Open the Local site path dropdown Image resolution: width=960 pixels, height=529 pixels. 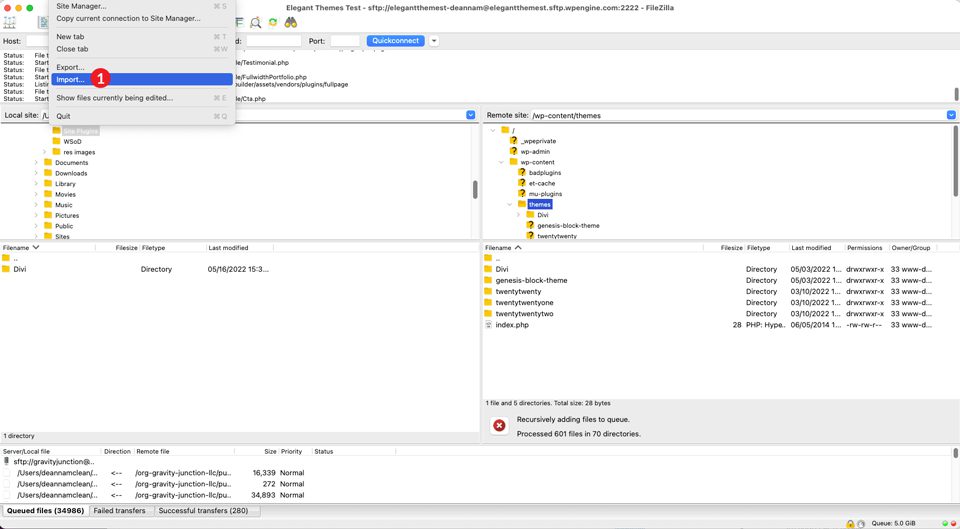tap(470, 115)
